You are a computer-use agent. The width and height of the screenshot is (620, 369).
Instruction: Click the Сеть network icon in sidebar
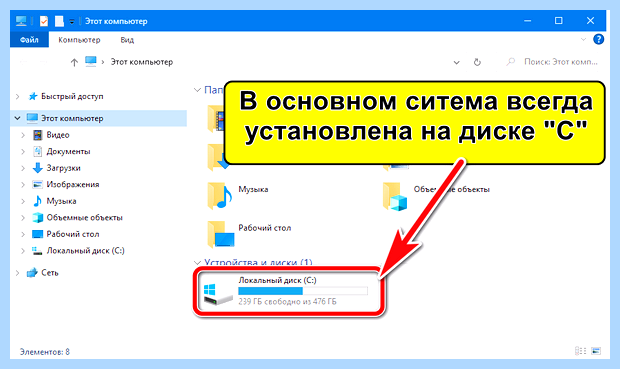point(32,273)
